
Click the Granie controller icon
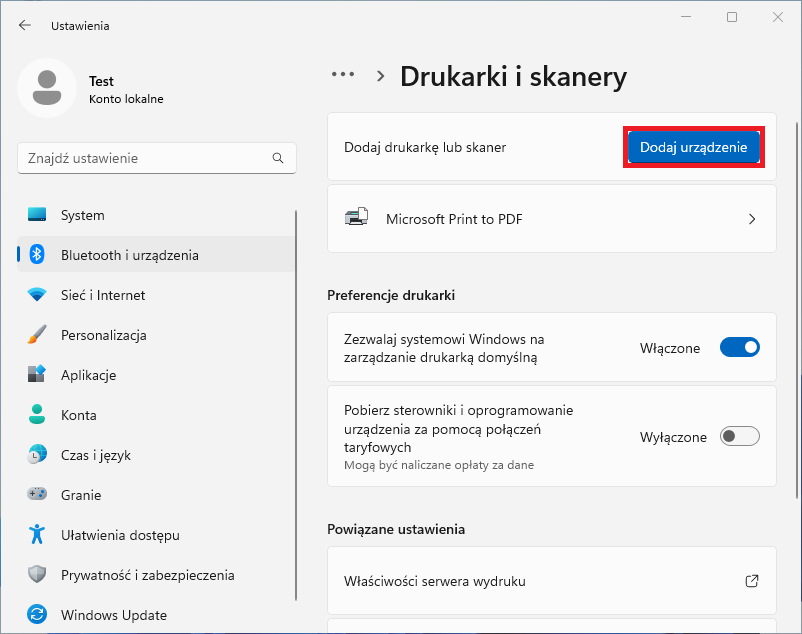[37, 494]
